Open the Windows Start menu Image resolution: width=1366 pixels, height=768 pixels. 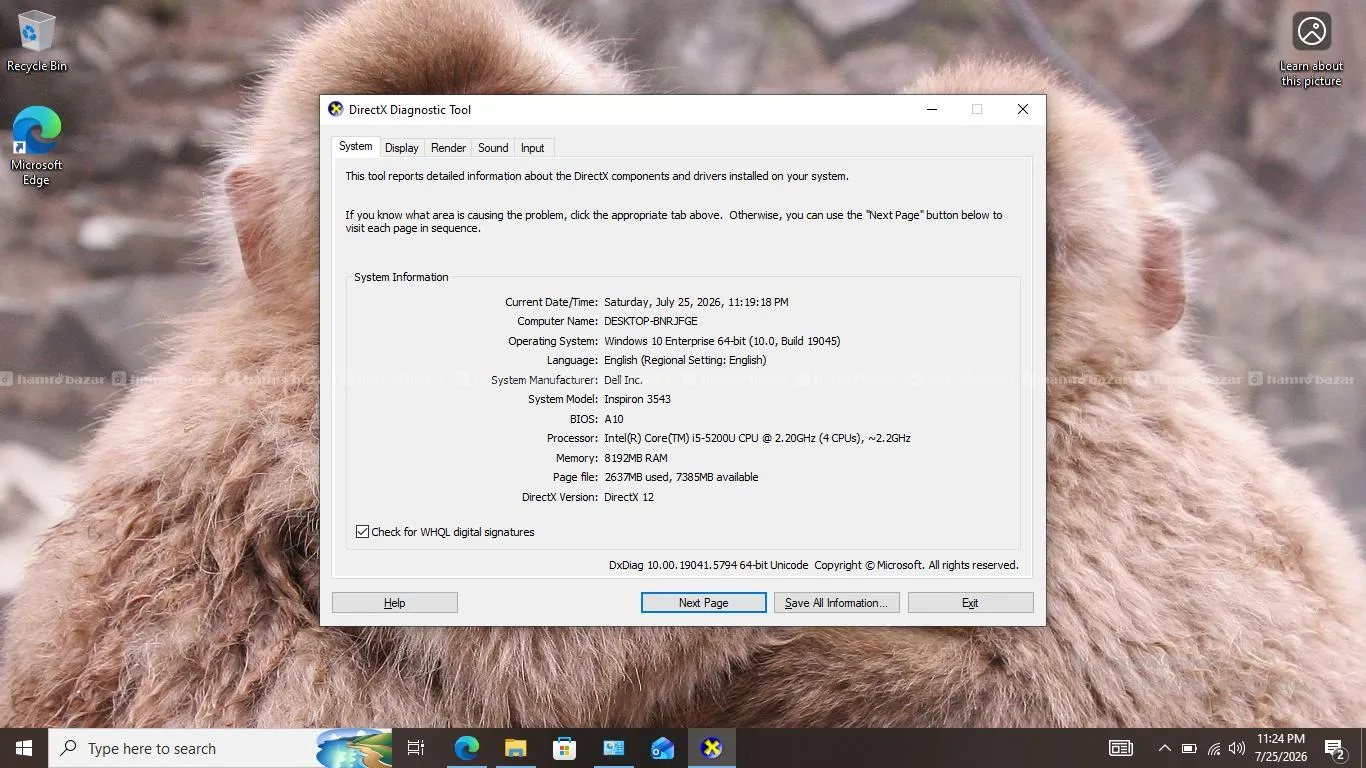[24, 748]
